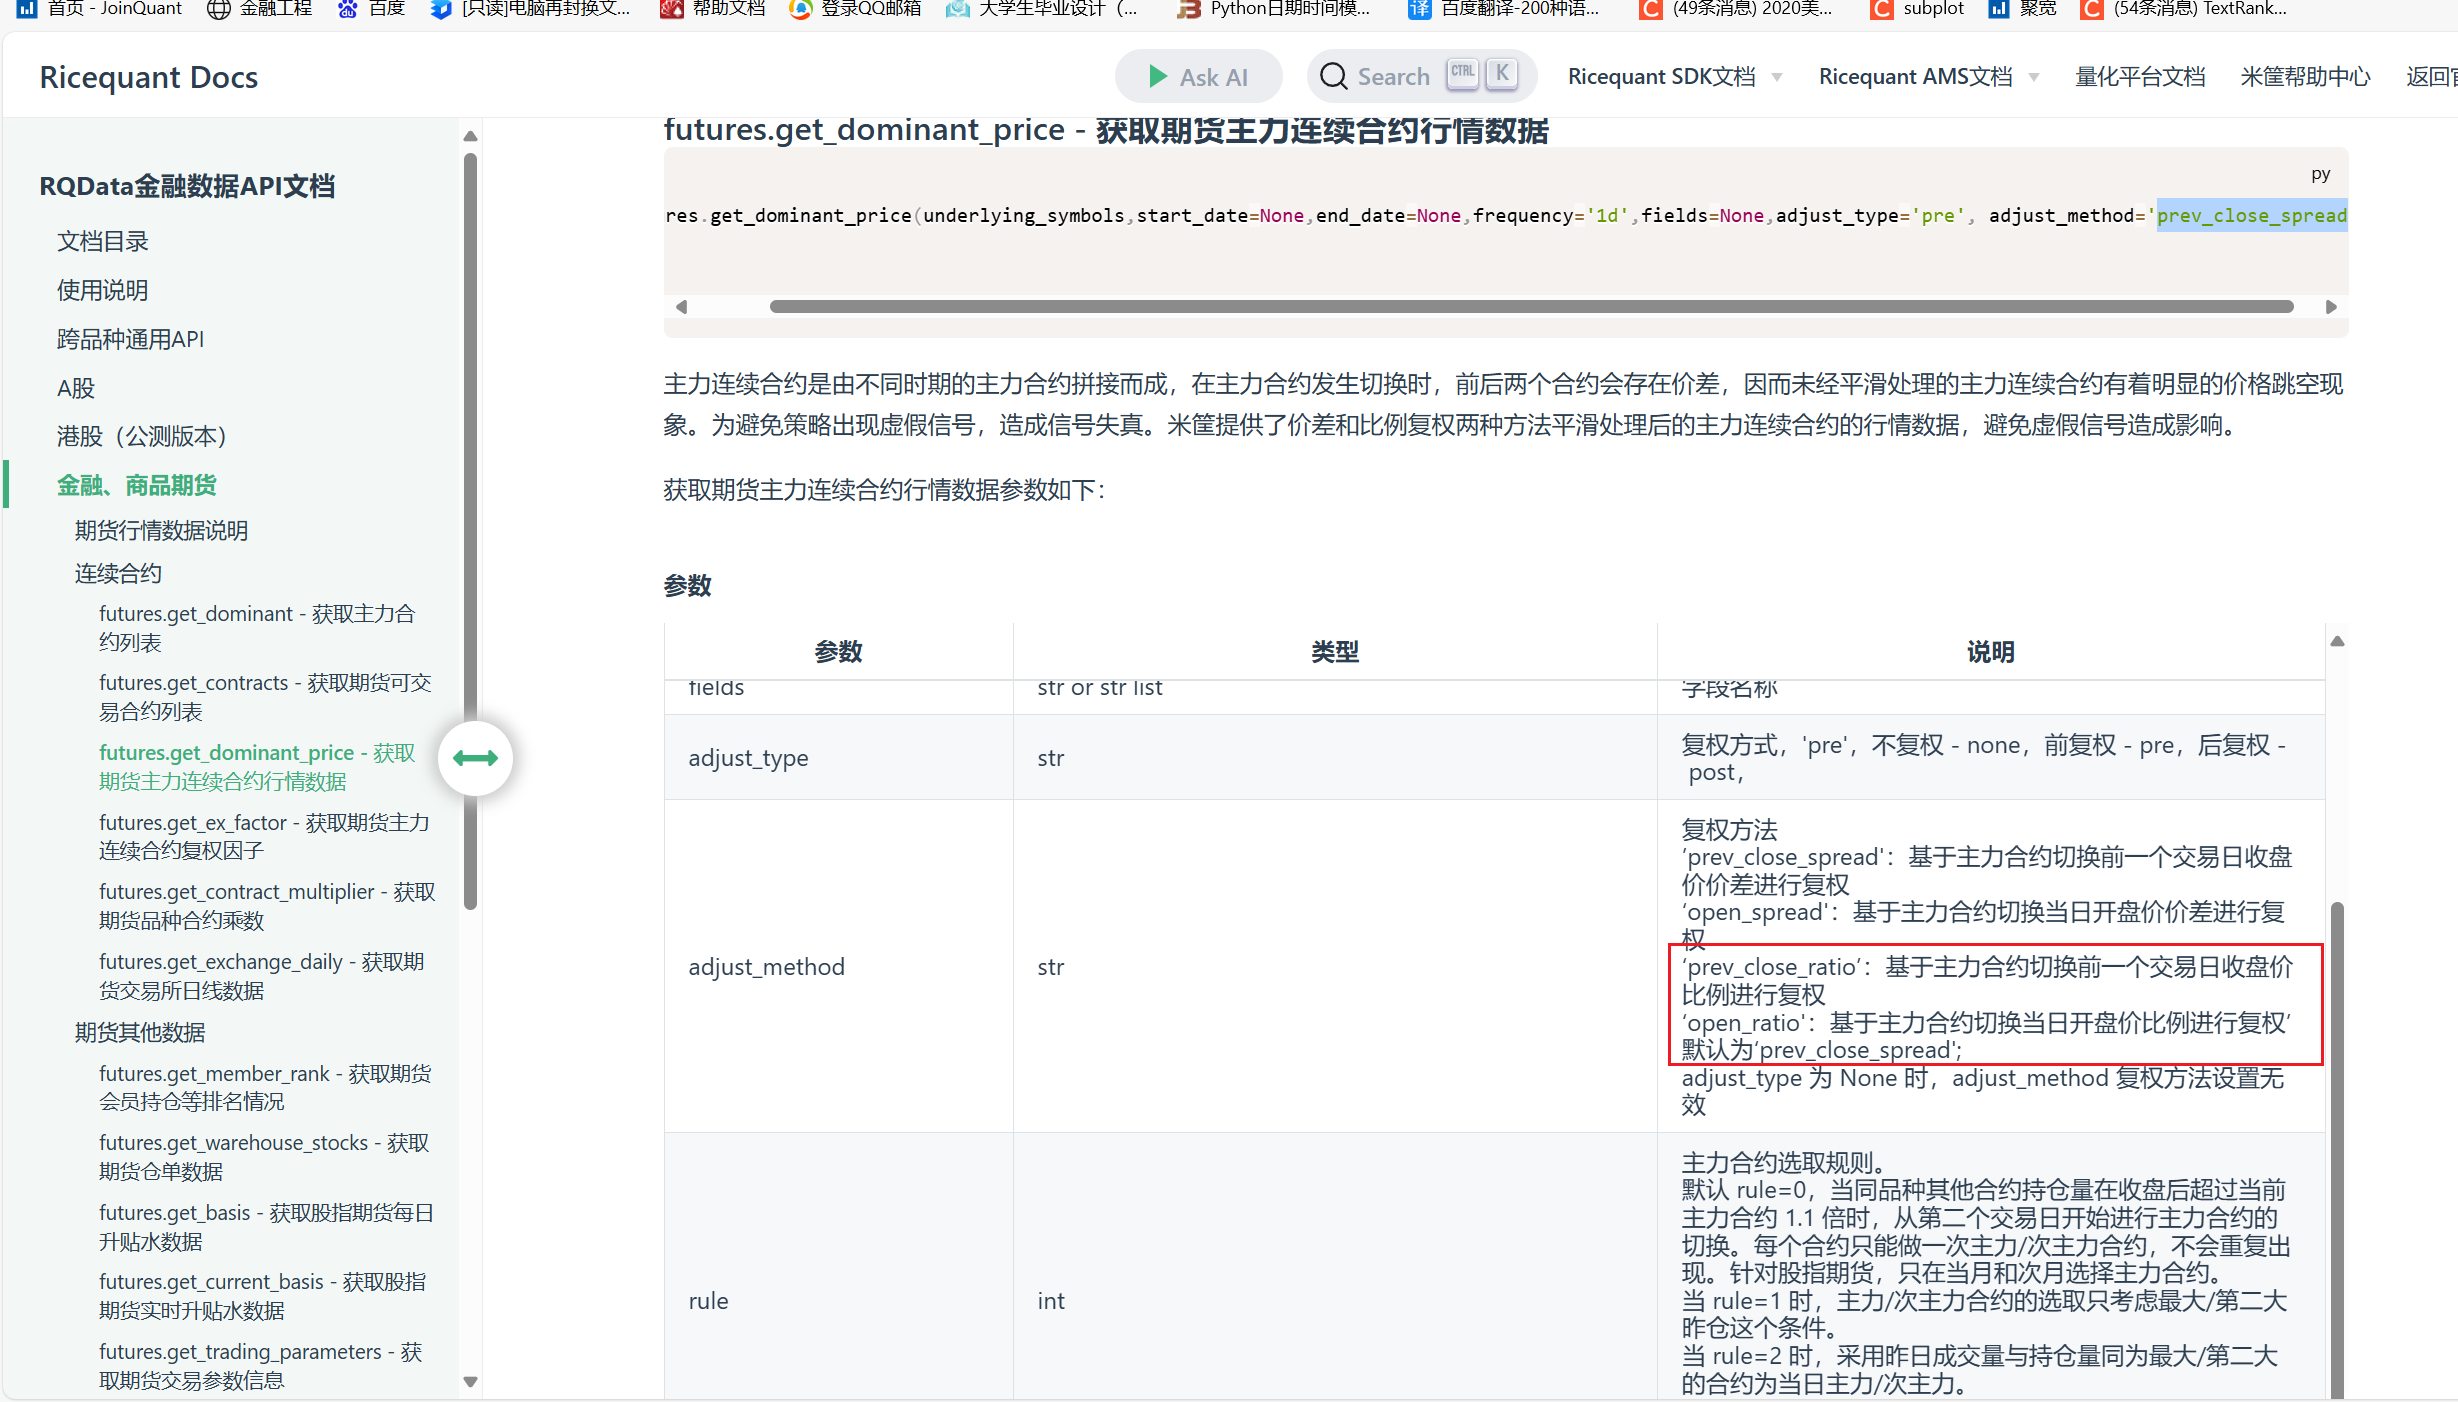Viewport: 2458px width, 1402px height.
Task: Click the table scroll up arrow
Action: (2337, 642)
